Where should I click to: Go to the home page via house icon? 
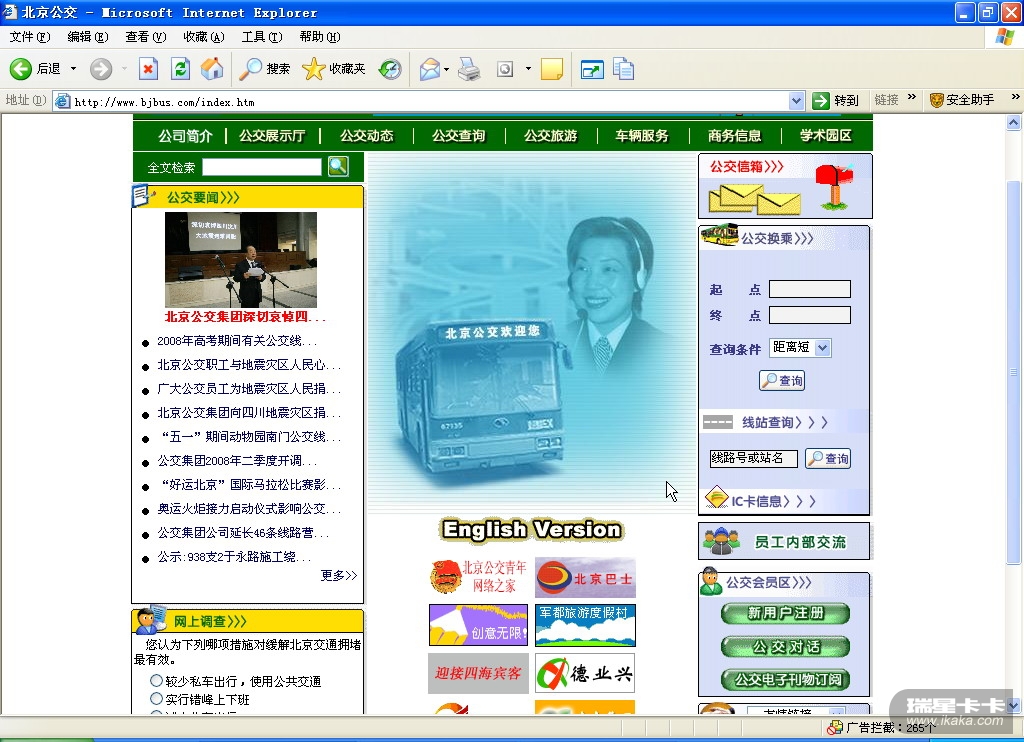[212, 69]
